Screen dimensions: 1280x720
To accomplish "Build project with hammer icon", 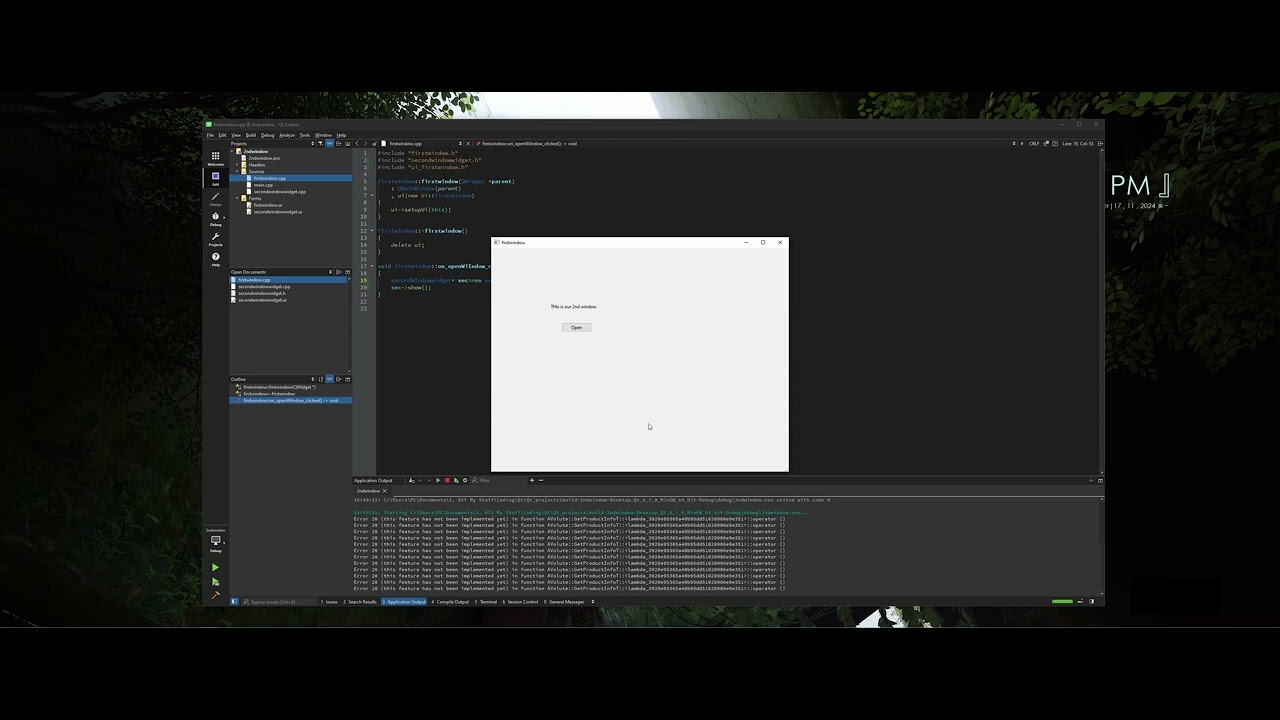I will (215, 595).
